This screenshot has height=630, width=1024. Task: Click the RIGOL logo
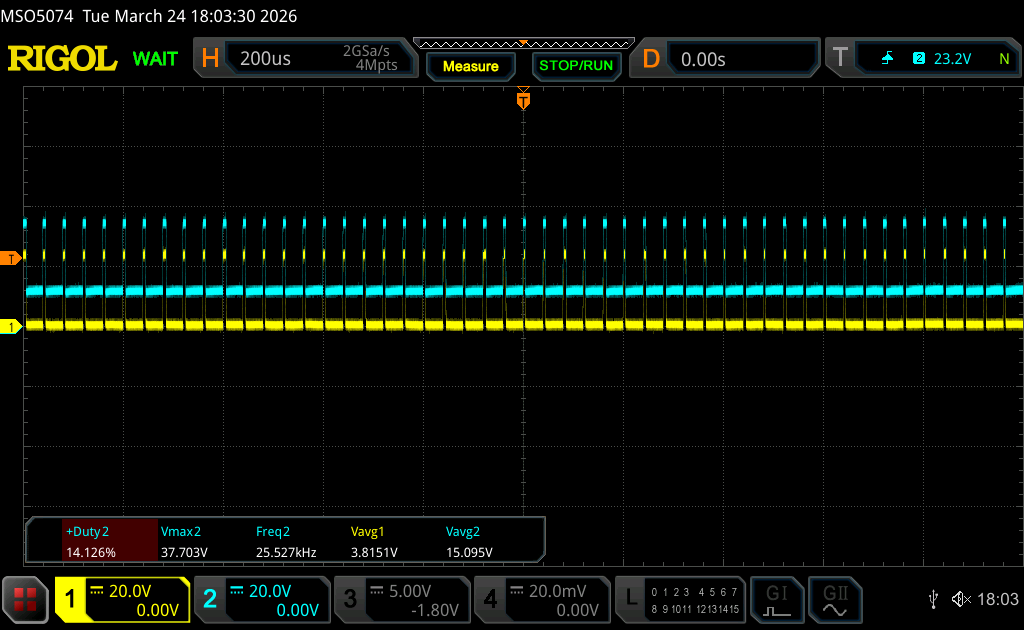(62, 59)
